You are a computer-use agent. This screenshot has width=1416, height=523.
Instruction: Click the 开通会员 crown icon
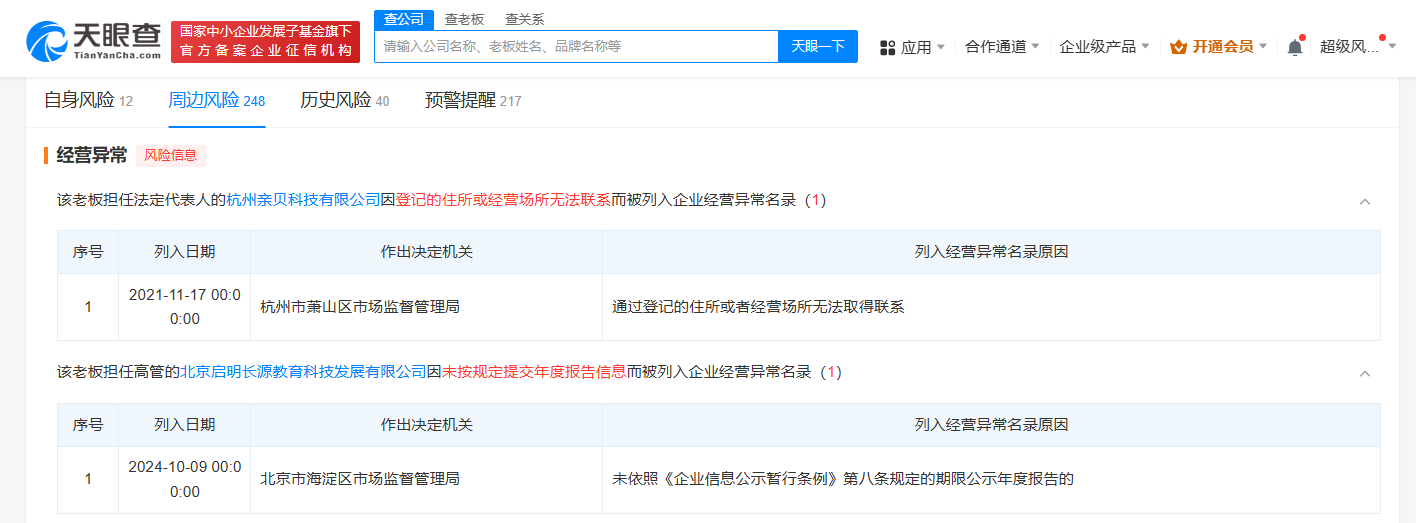tap(1178, 47)
